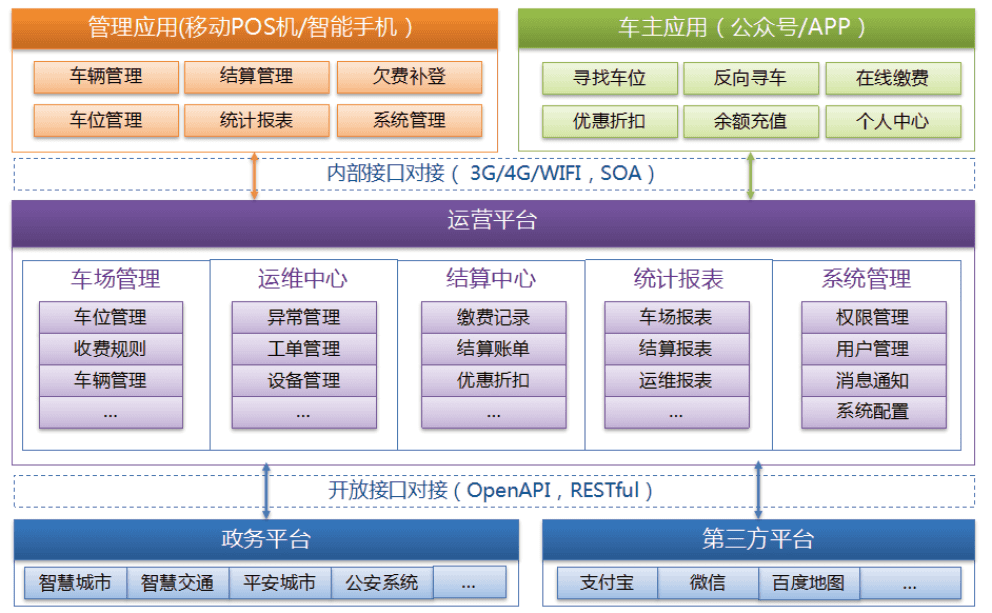
Task: Click the 智慧交通 box
Action: [178, 583]
